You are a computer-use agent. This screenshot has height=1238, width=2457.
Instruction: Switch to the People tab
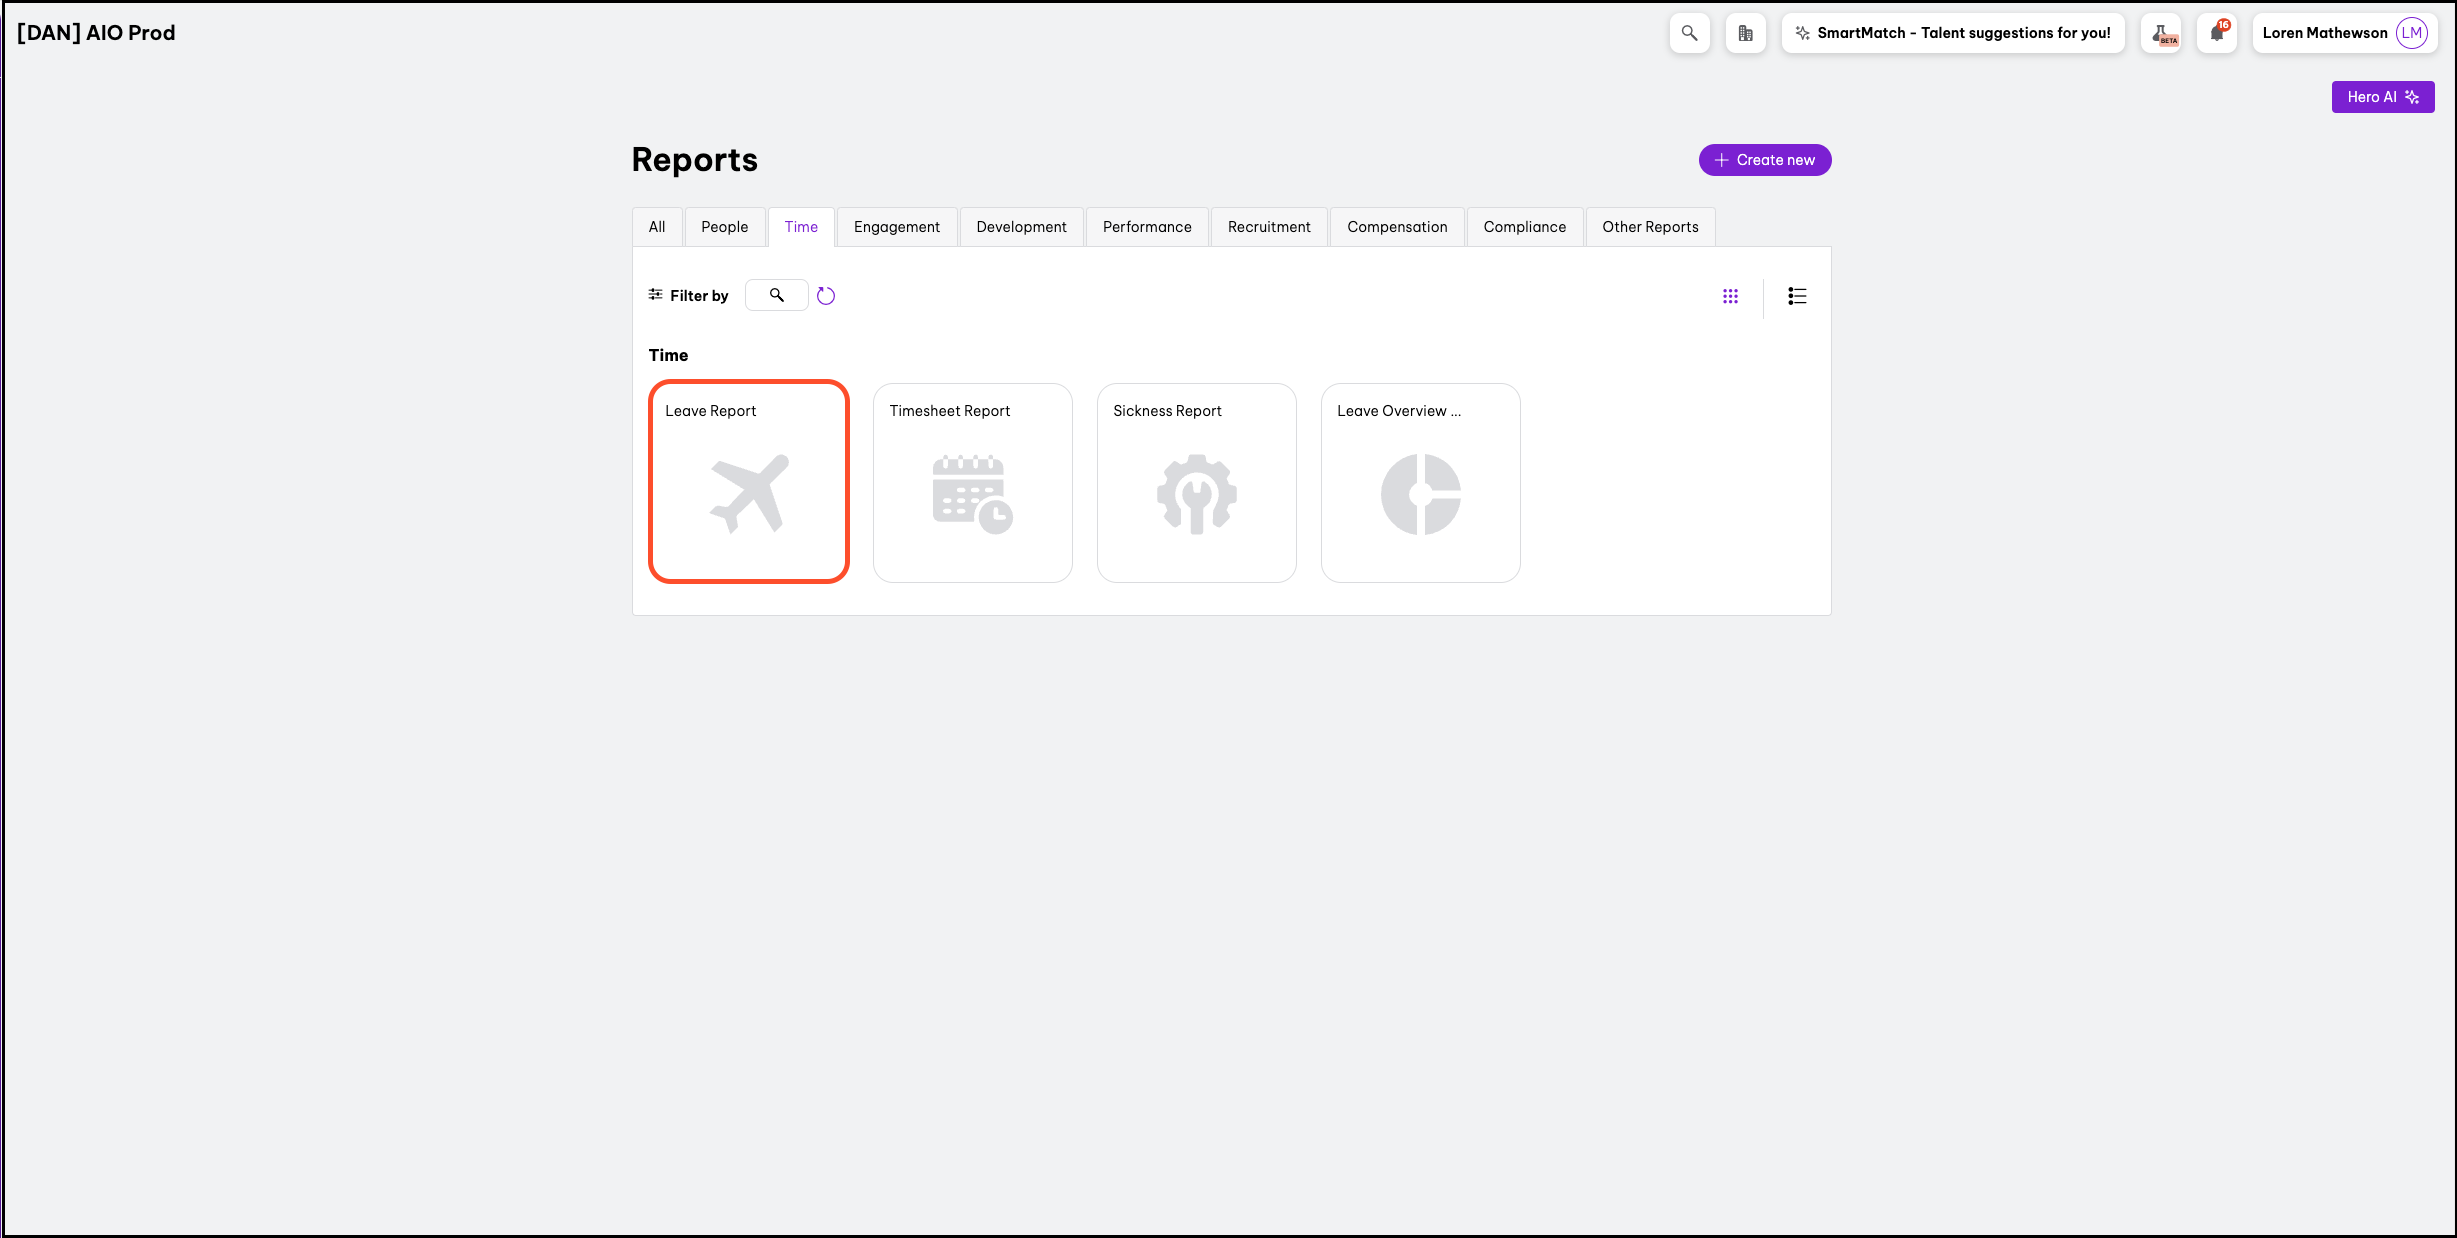tap(724, 227)
